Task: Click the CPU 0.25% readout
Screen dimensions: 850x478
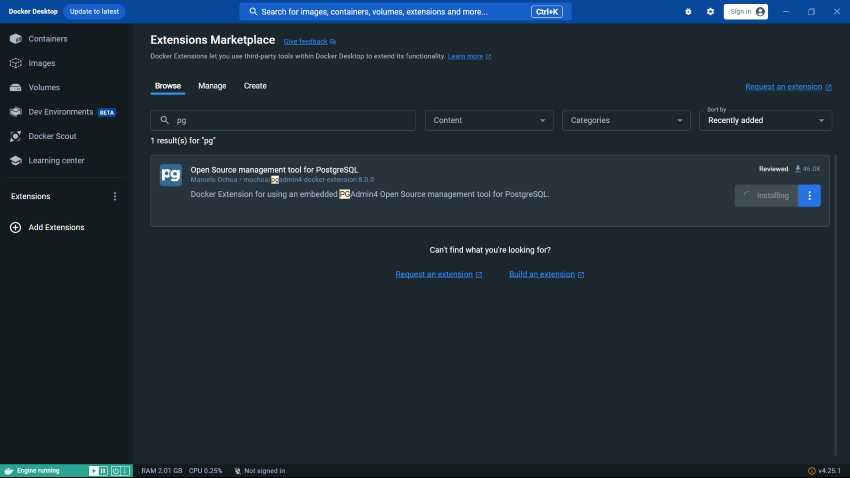Action: pyautogui.click(x=205, y=471)
